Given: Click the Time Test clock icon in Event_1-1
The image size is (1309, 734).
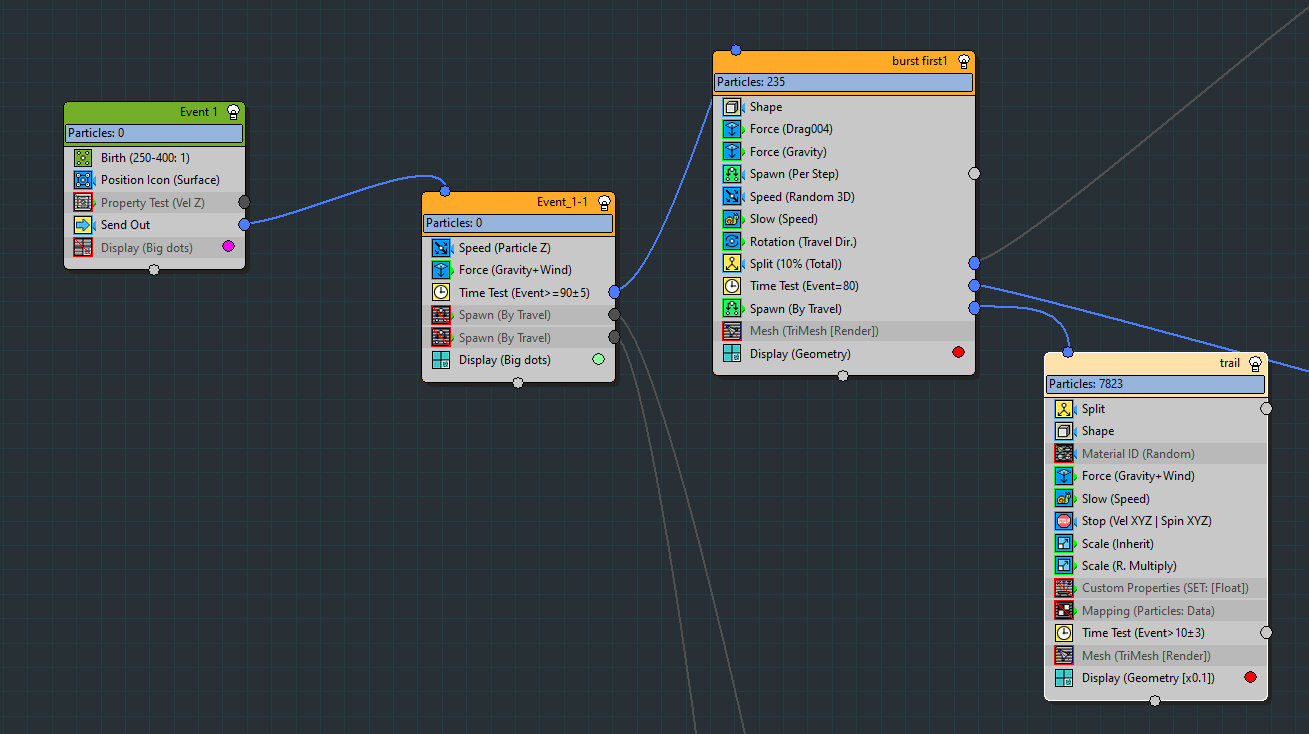Looking at the screenshot, I should click(x=441, y=292).
